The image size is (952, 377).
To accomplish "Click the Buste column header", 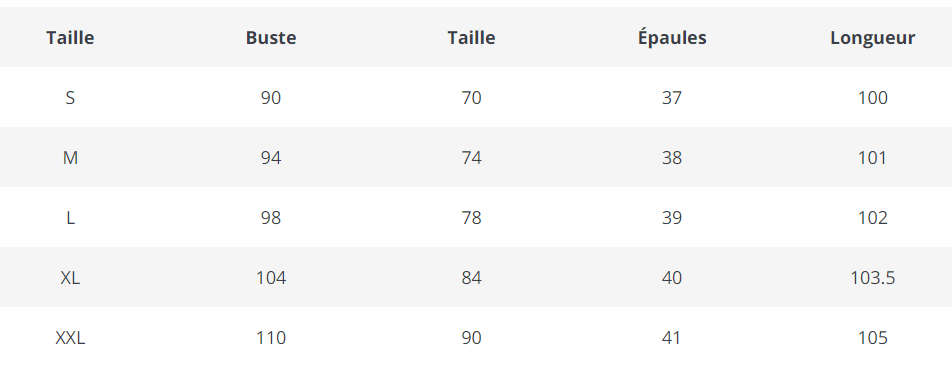I will pyautogui.click(x=271, y=38).
